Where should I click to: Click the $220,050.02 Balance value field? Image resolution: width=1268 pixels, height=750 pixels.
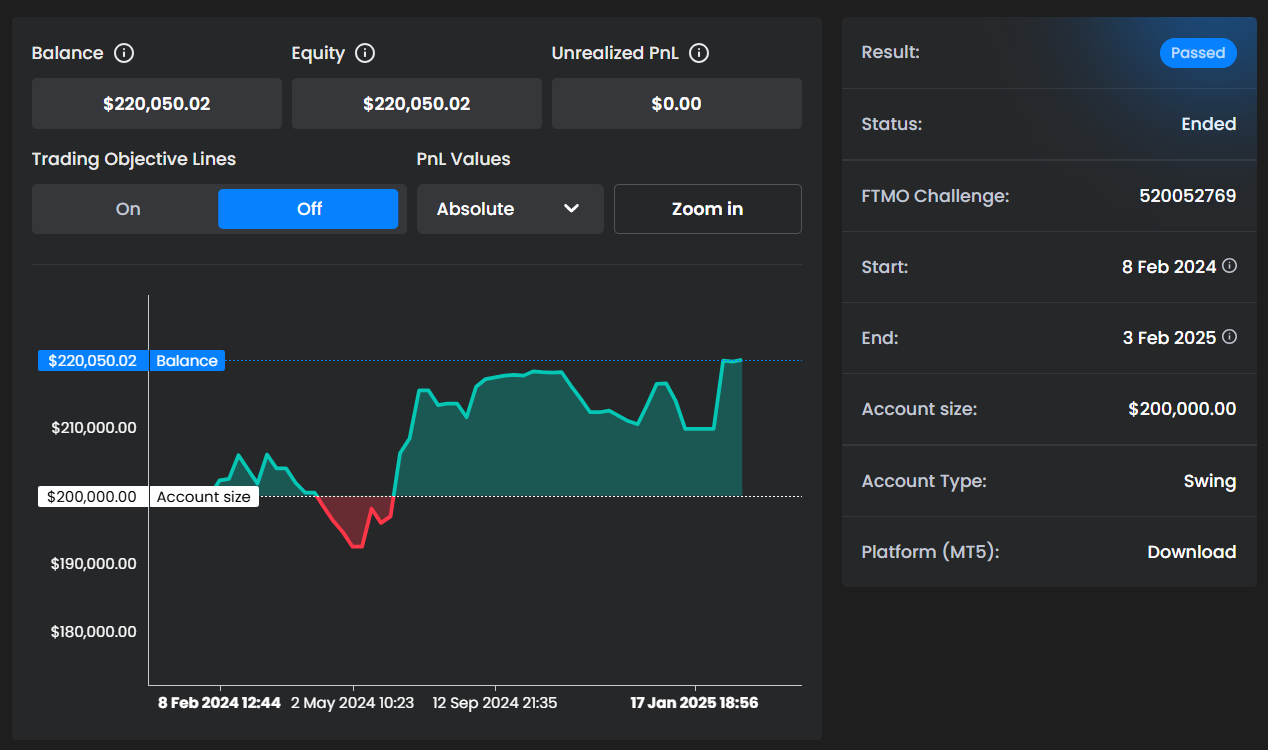(157, 104)
